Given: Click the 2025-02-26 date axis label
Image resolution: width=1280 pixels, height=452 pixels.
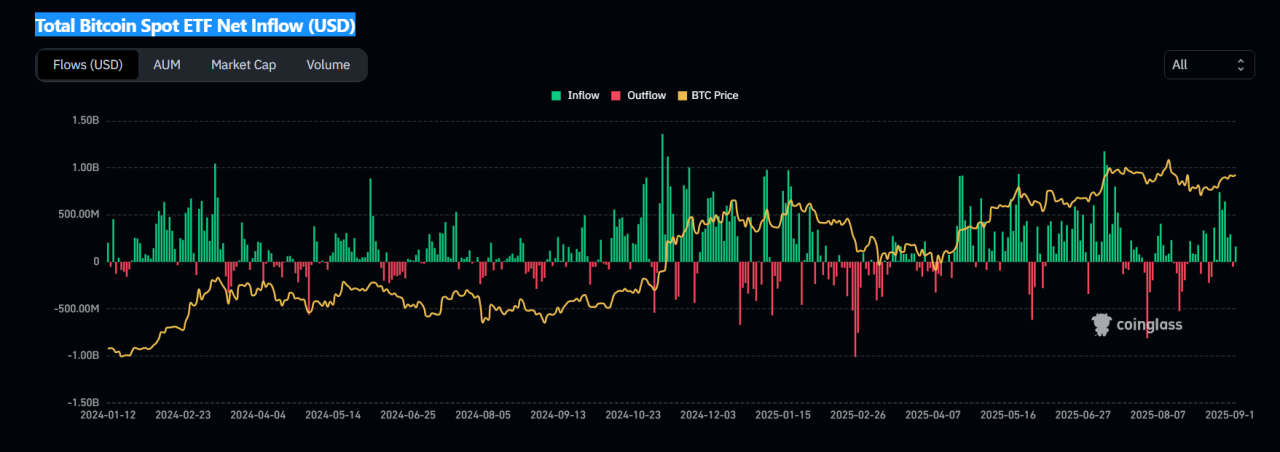Looking at the screenshot, I should coord(857,413).
